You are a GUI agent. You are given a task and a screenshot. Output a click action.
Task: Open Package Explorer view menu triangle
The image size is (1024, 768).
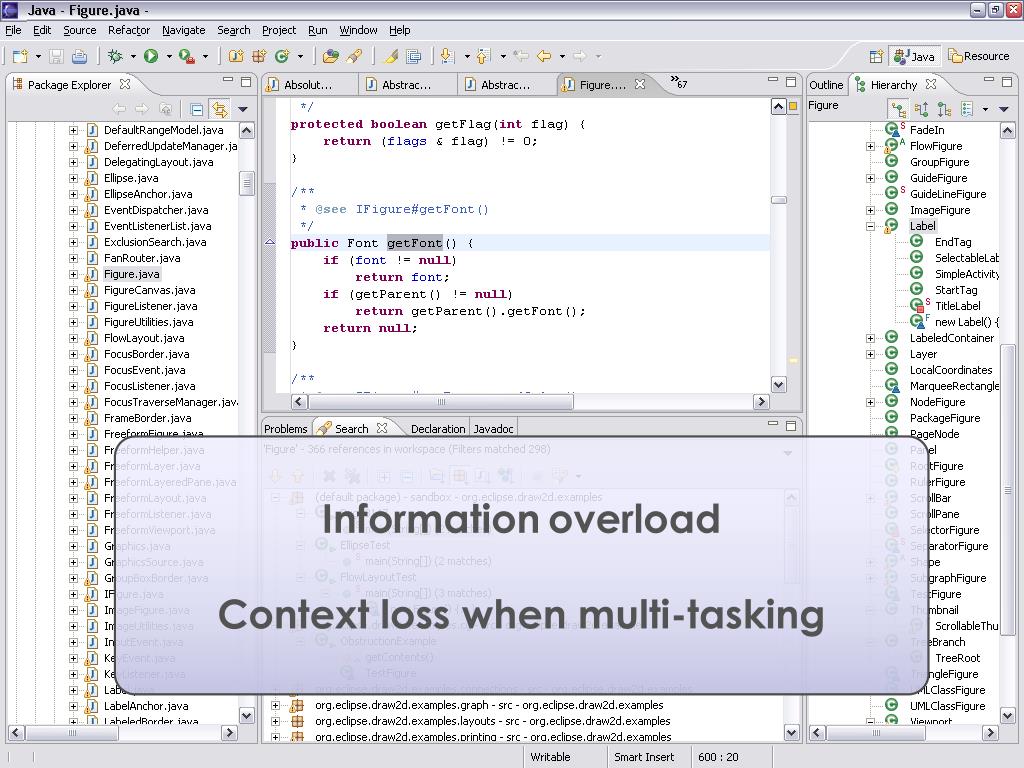point(243,109)
